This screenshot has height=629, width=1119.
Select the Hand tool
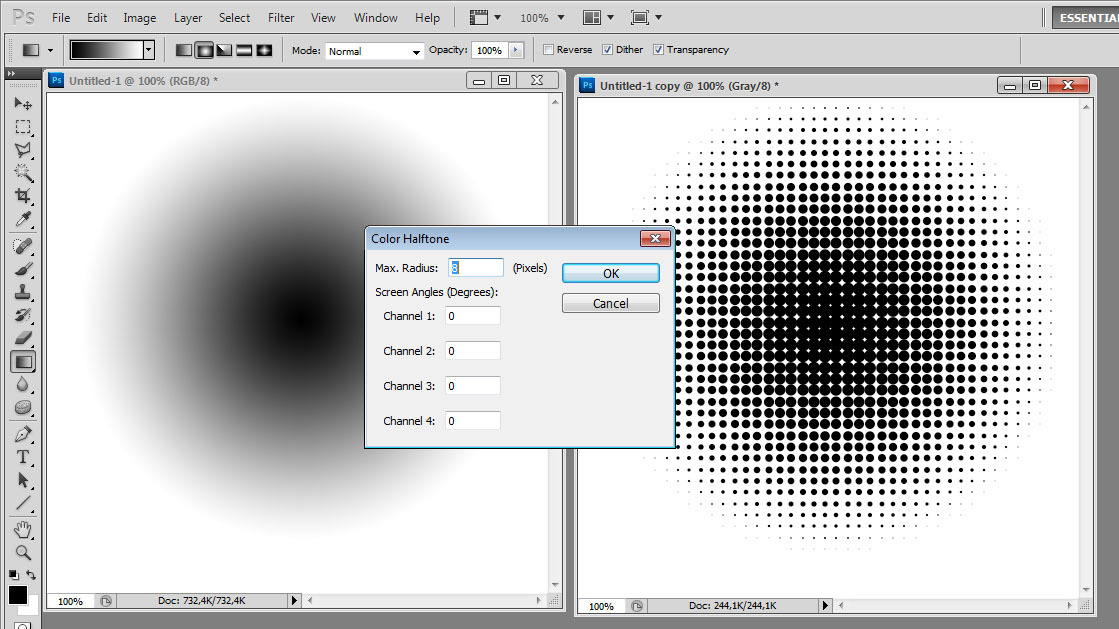[23, 530]
